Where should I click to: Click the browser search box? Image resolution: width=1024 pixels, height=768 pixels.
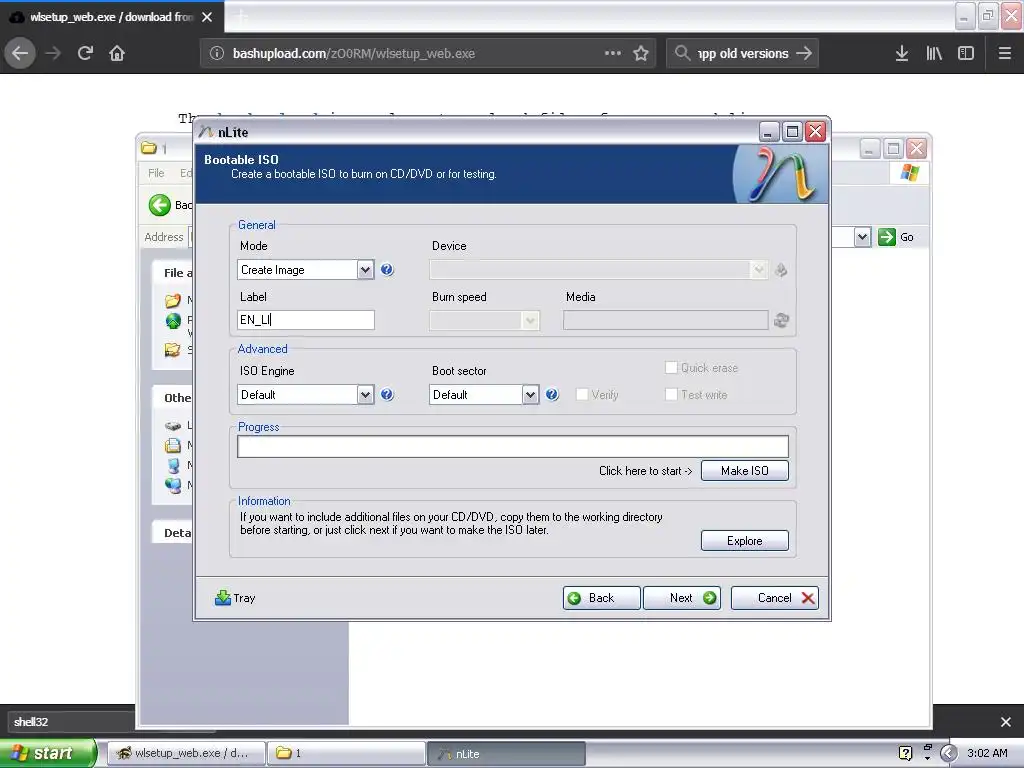[743, 53]
